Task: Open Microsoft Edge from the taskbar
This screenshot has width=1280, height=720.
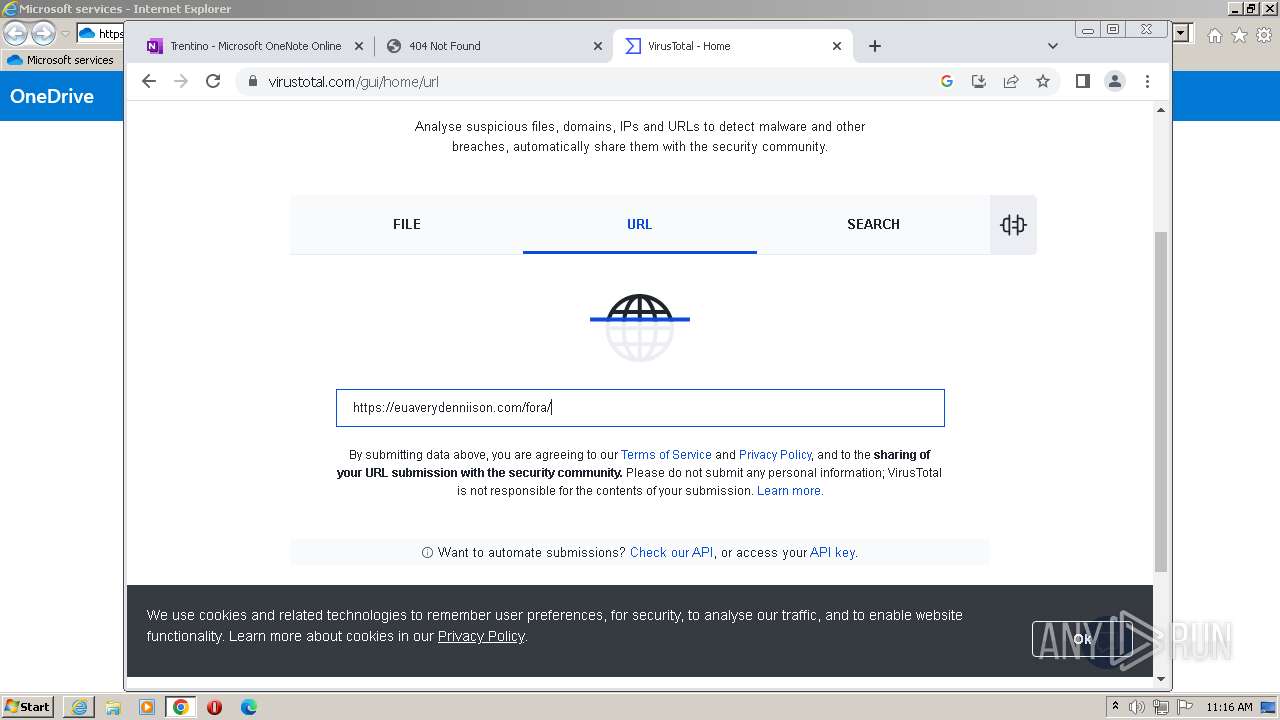Action: (249, 707)
